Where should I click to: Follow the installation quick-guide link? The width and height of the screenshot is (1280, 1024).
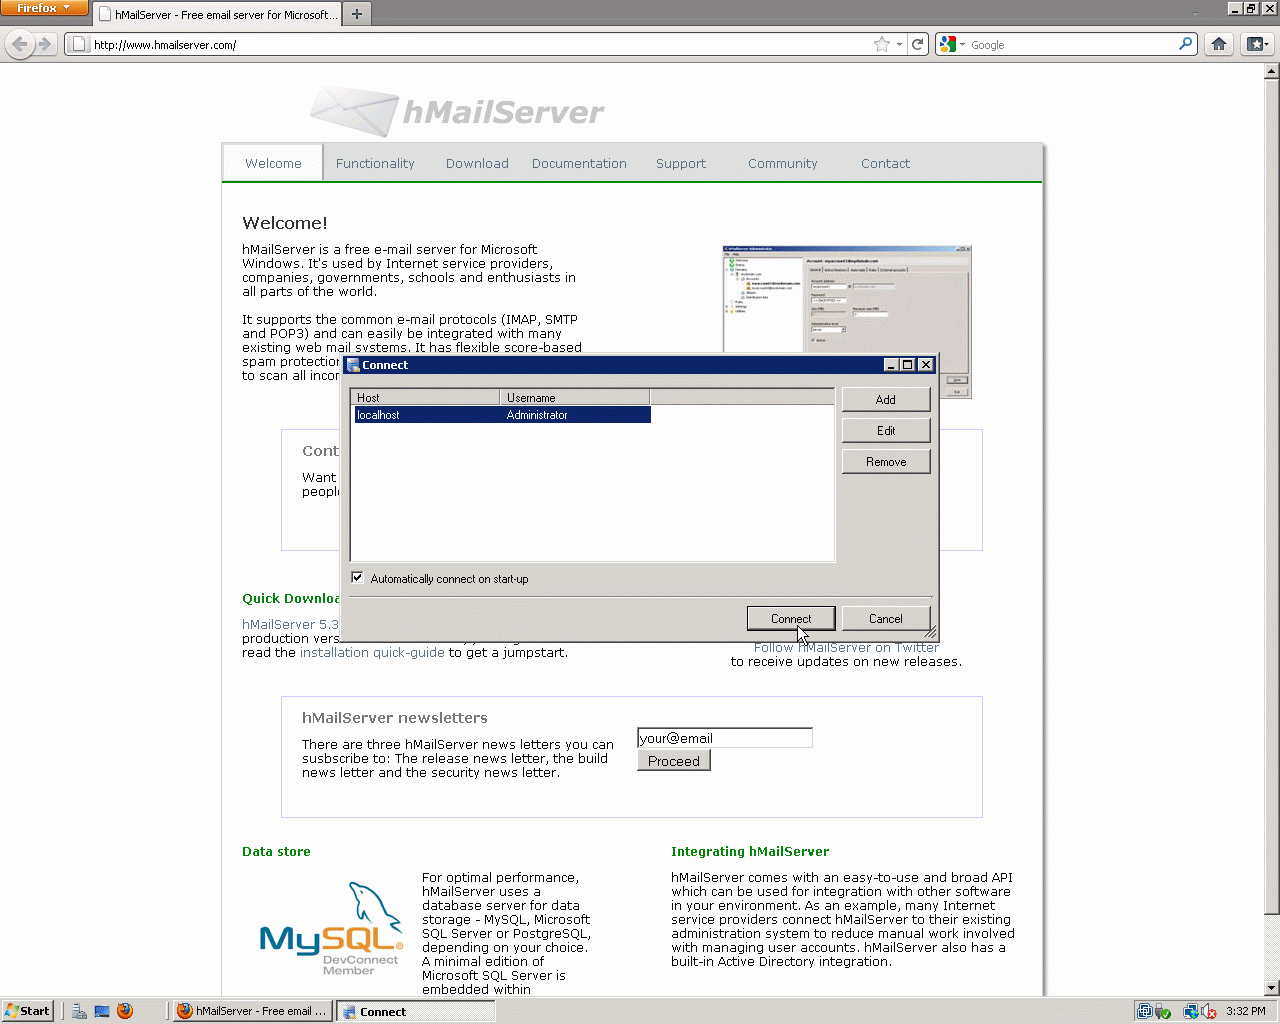click(x=372, y=652)
